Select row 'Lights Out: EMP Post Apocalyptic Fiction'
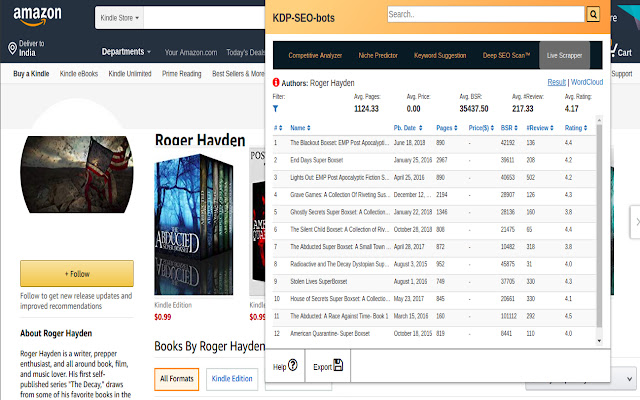This screenshot has height=400, width=640. point(434,178)
